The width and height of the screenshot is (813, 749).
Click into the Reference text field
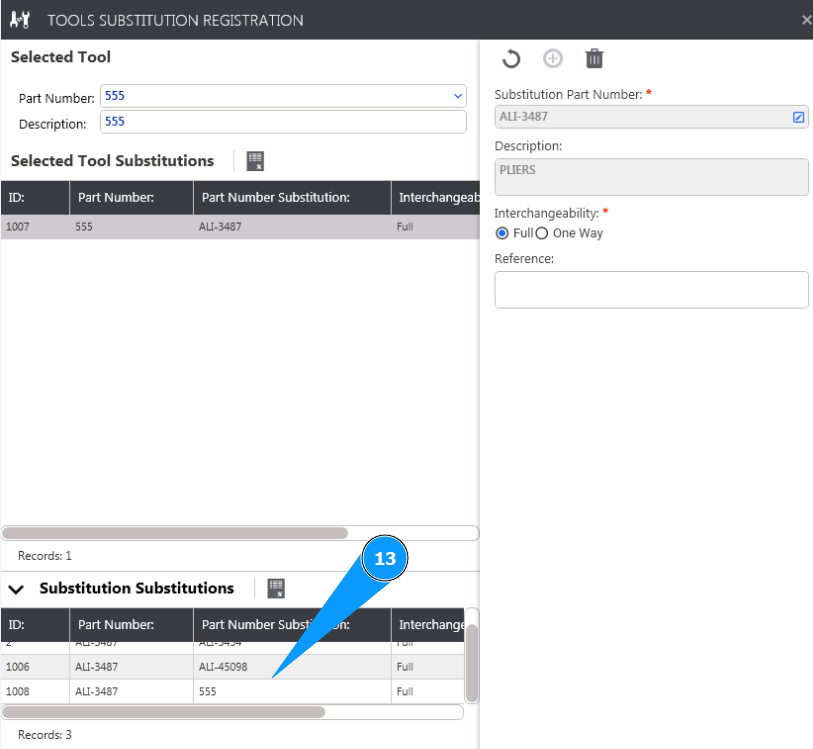pyautogui.click(x=651, y=290)
